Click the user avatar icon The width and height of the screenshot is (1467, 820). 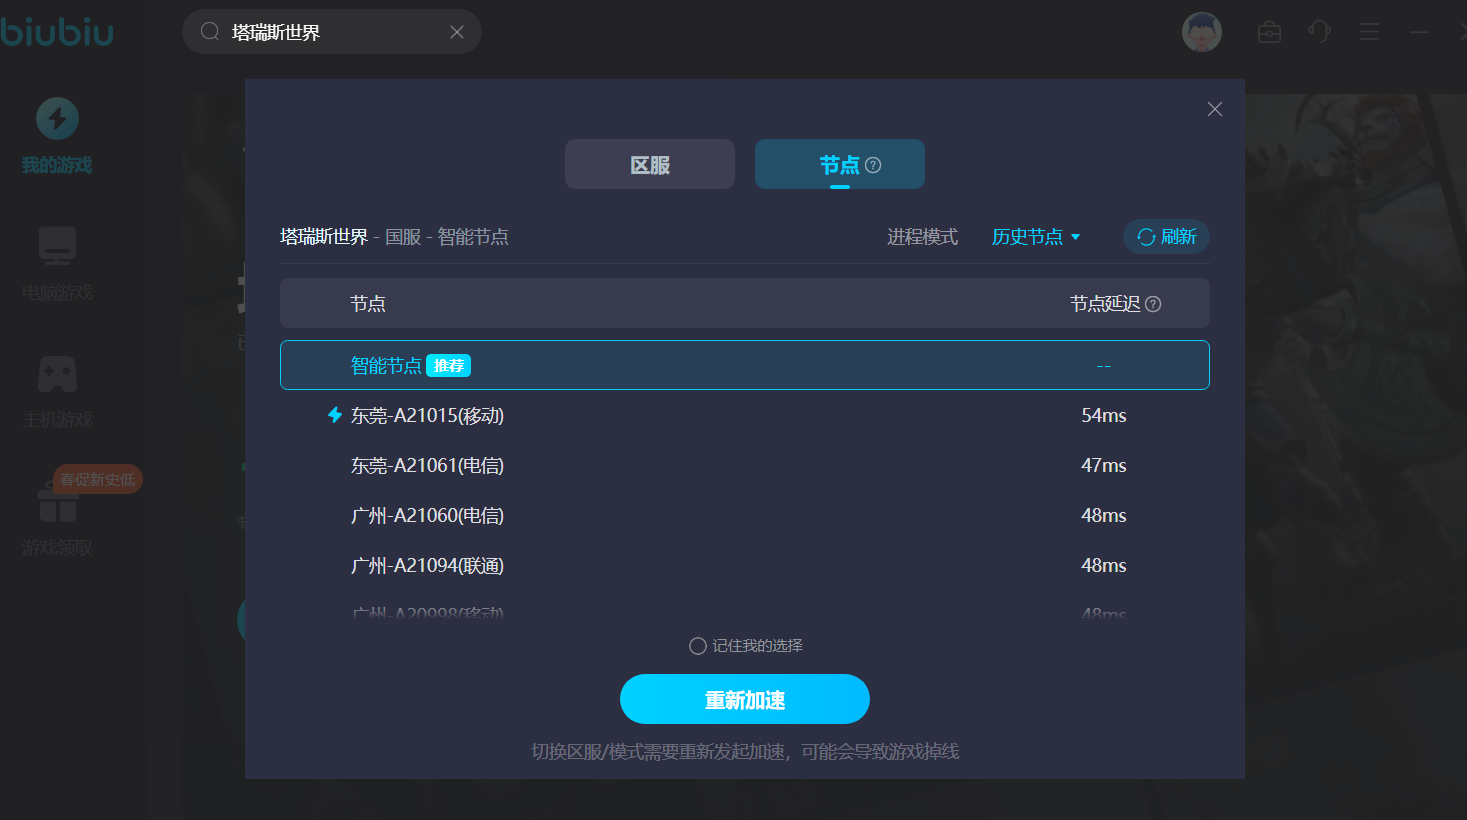click(1201, 32)
